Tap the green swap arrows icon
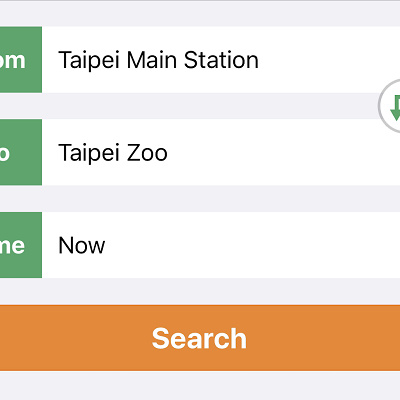 395,108
